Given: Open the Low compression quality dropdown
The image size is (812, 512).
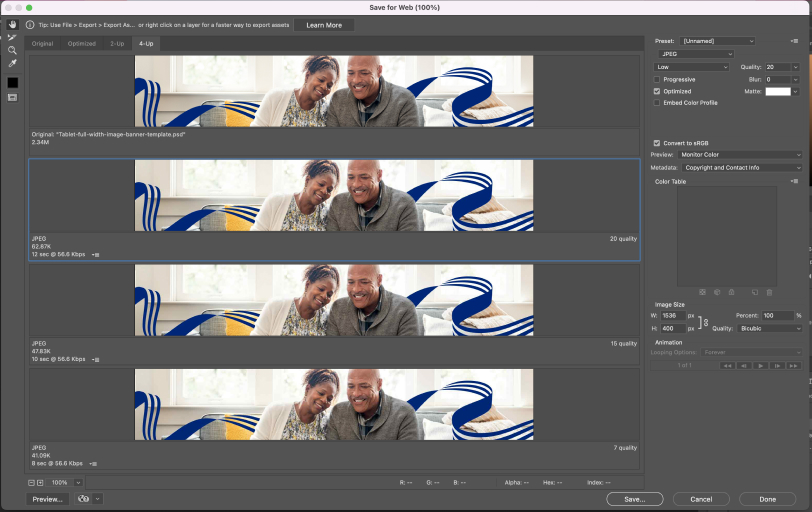Looking at the screenshot, I should coord(691,67).
